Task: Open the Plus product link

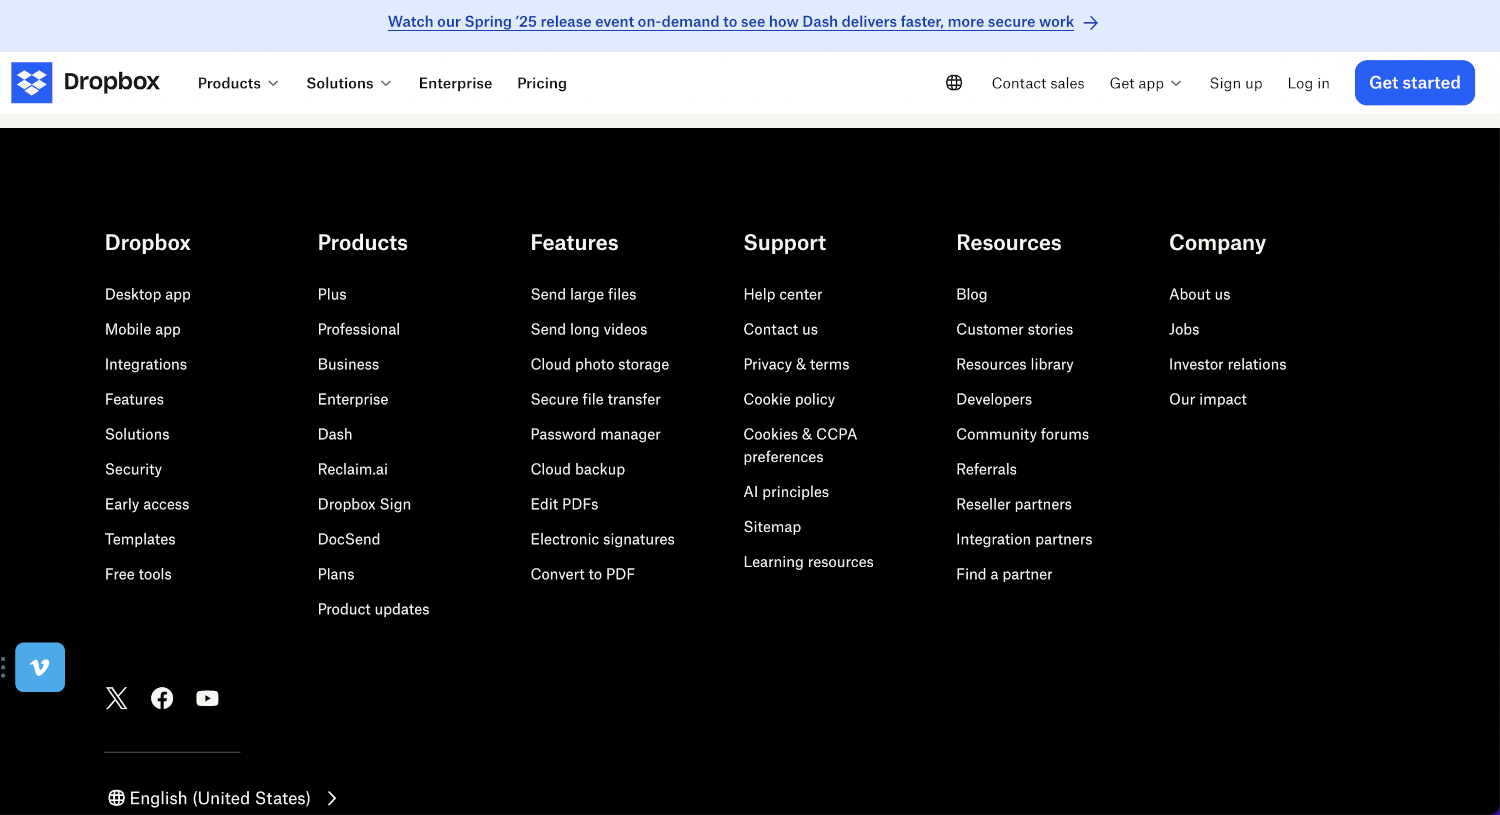Action: (332, 294)
